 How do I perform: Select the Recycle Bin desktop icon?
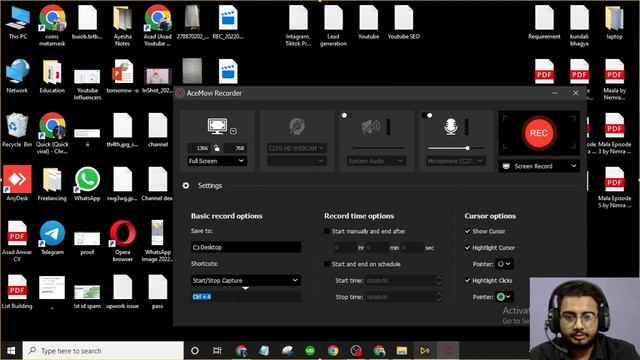tap(17, 130)
